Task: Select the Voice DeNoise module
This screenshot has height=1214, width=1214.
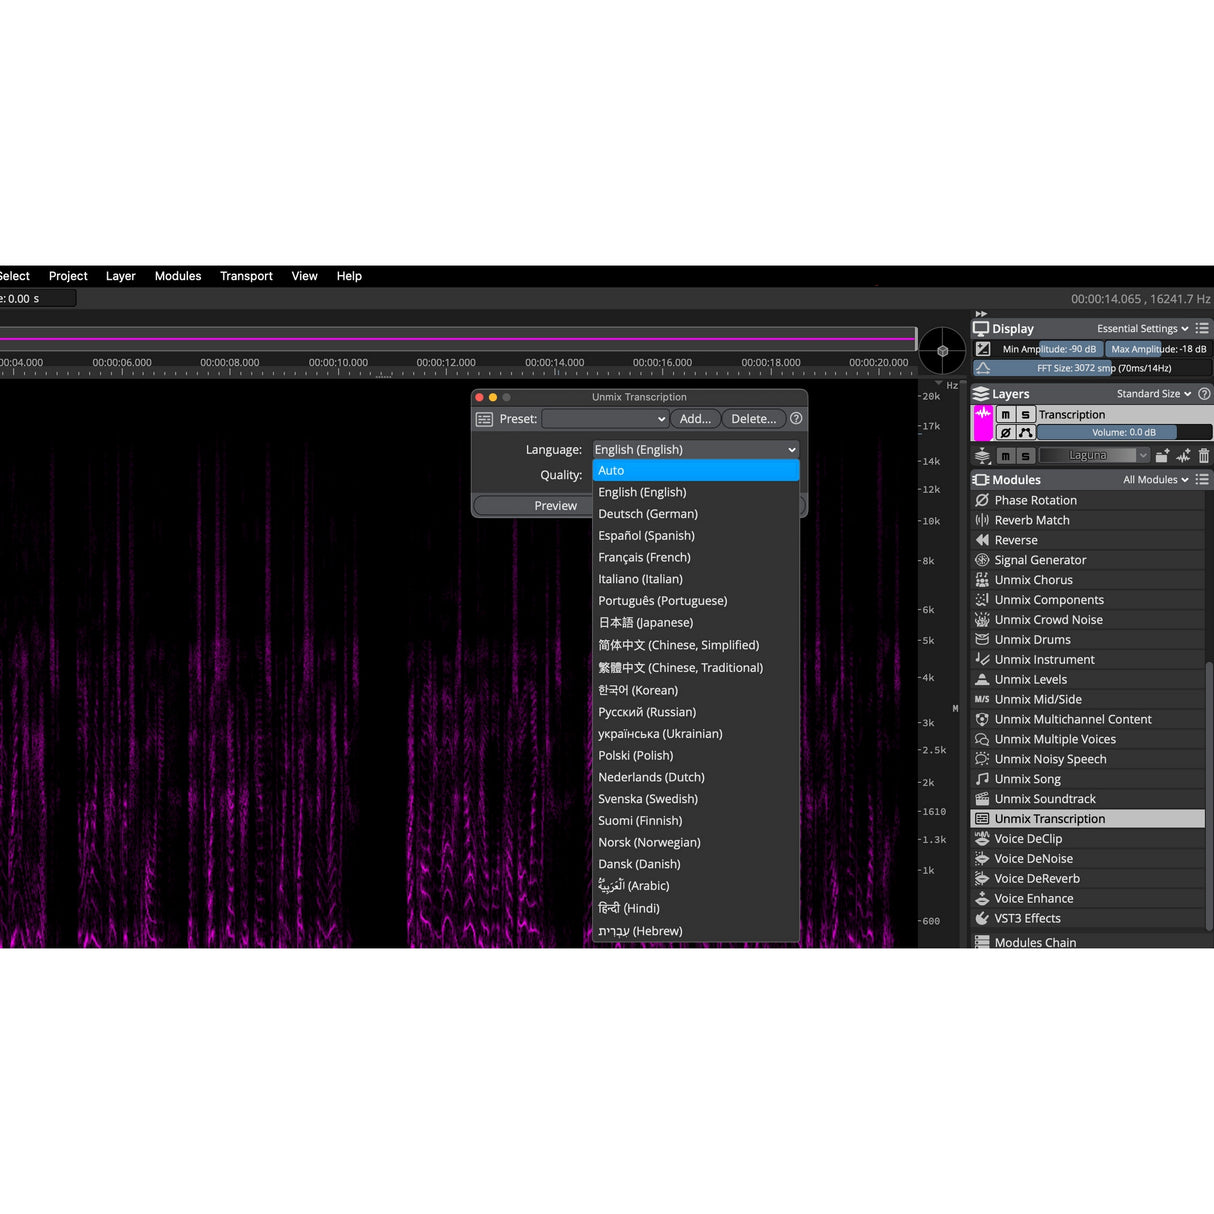Action: pyautogui.click(x=1034, y=858)
